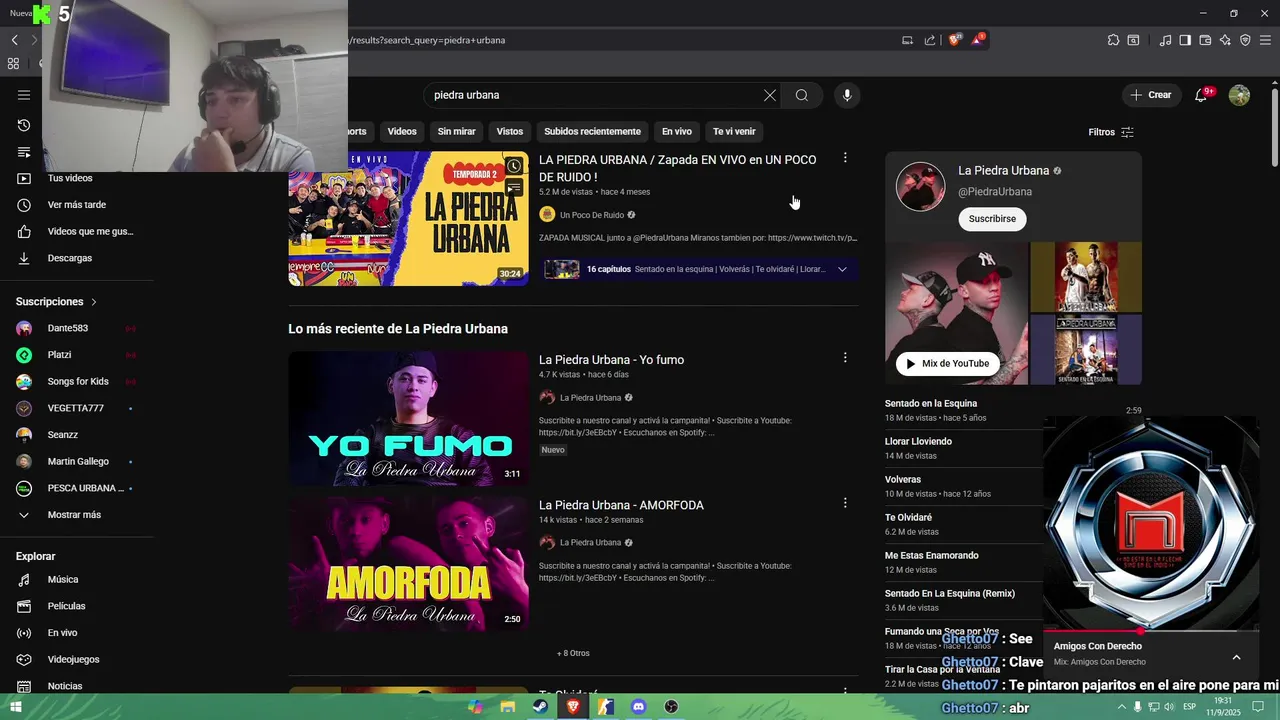The width and height of the screenshot is (1280, 720).
Task: Open the AMORFODA video thumbnail
Action: 408,563
